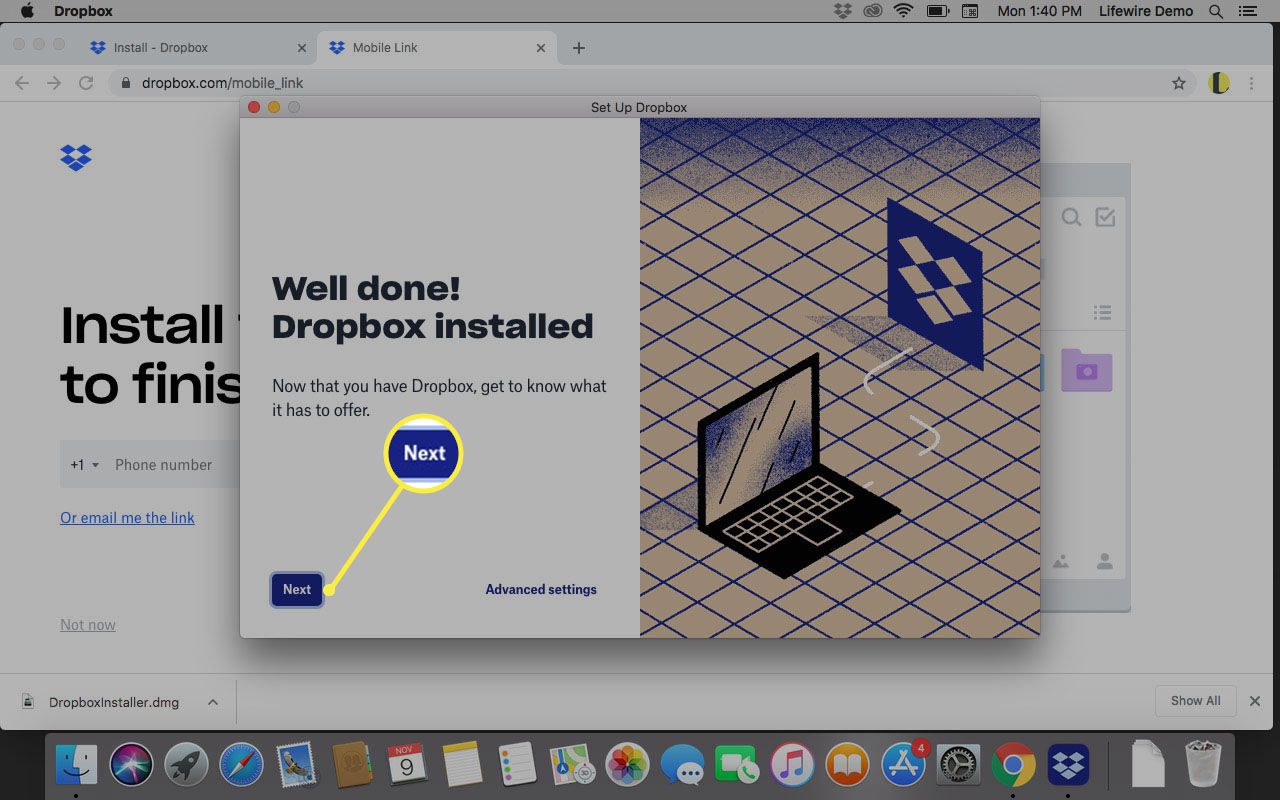
Task: Open Safari from the Dock
Action: (241, 765)
